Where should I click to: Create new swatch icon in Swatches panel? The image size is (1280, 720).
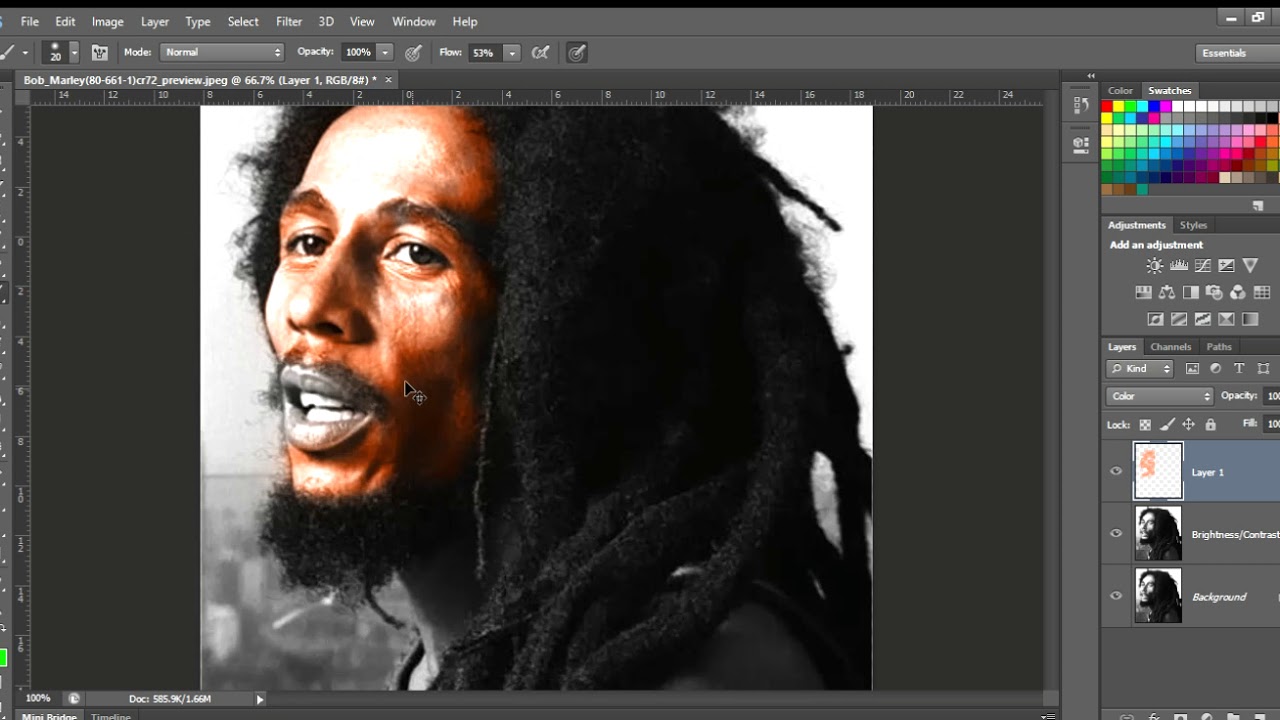pos(1258,205)
